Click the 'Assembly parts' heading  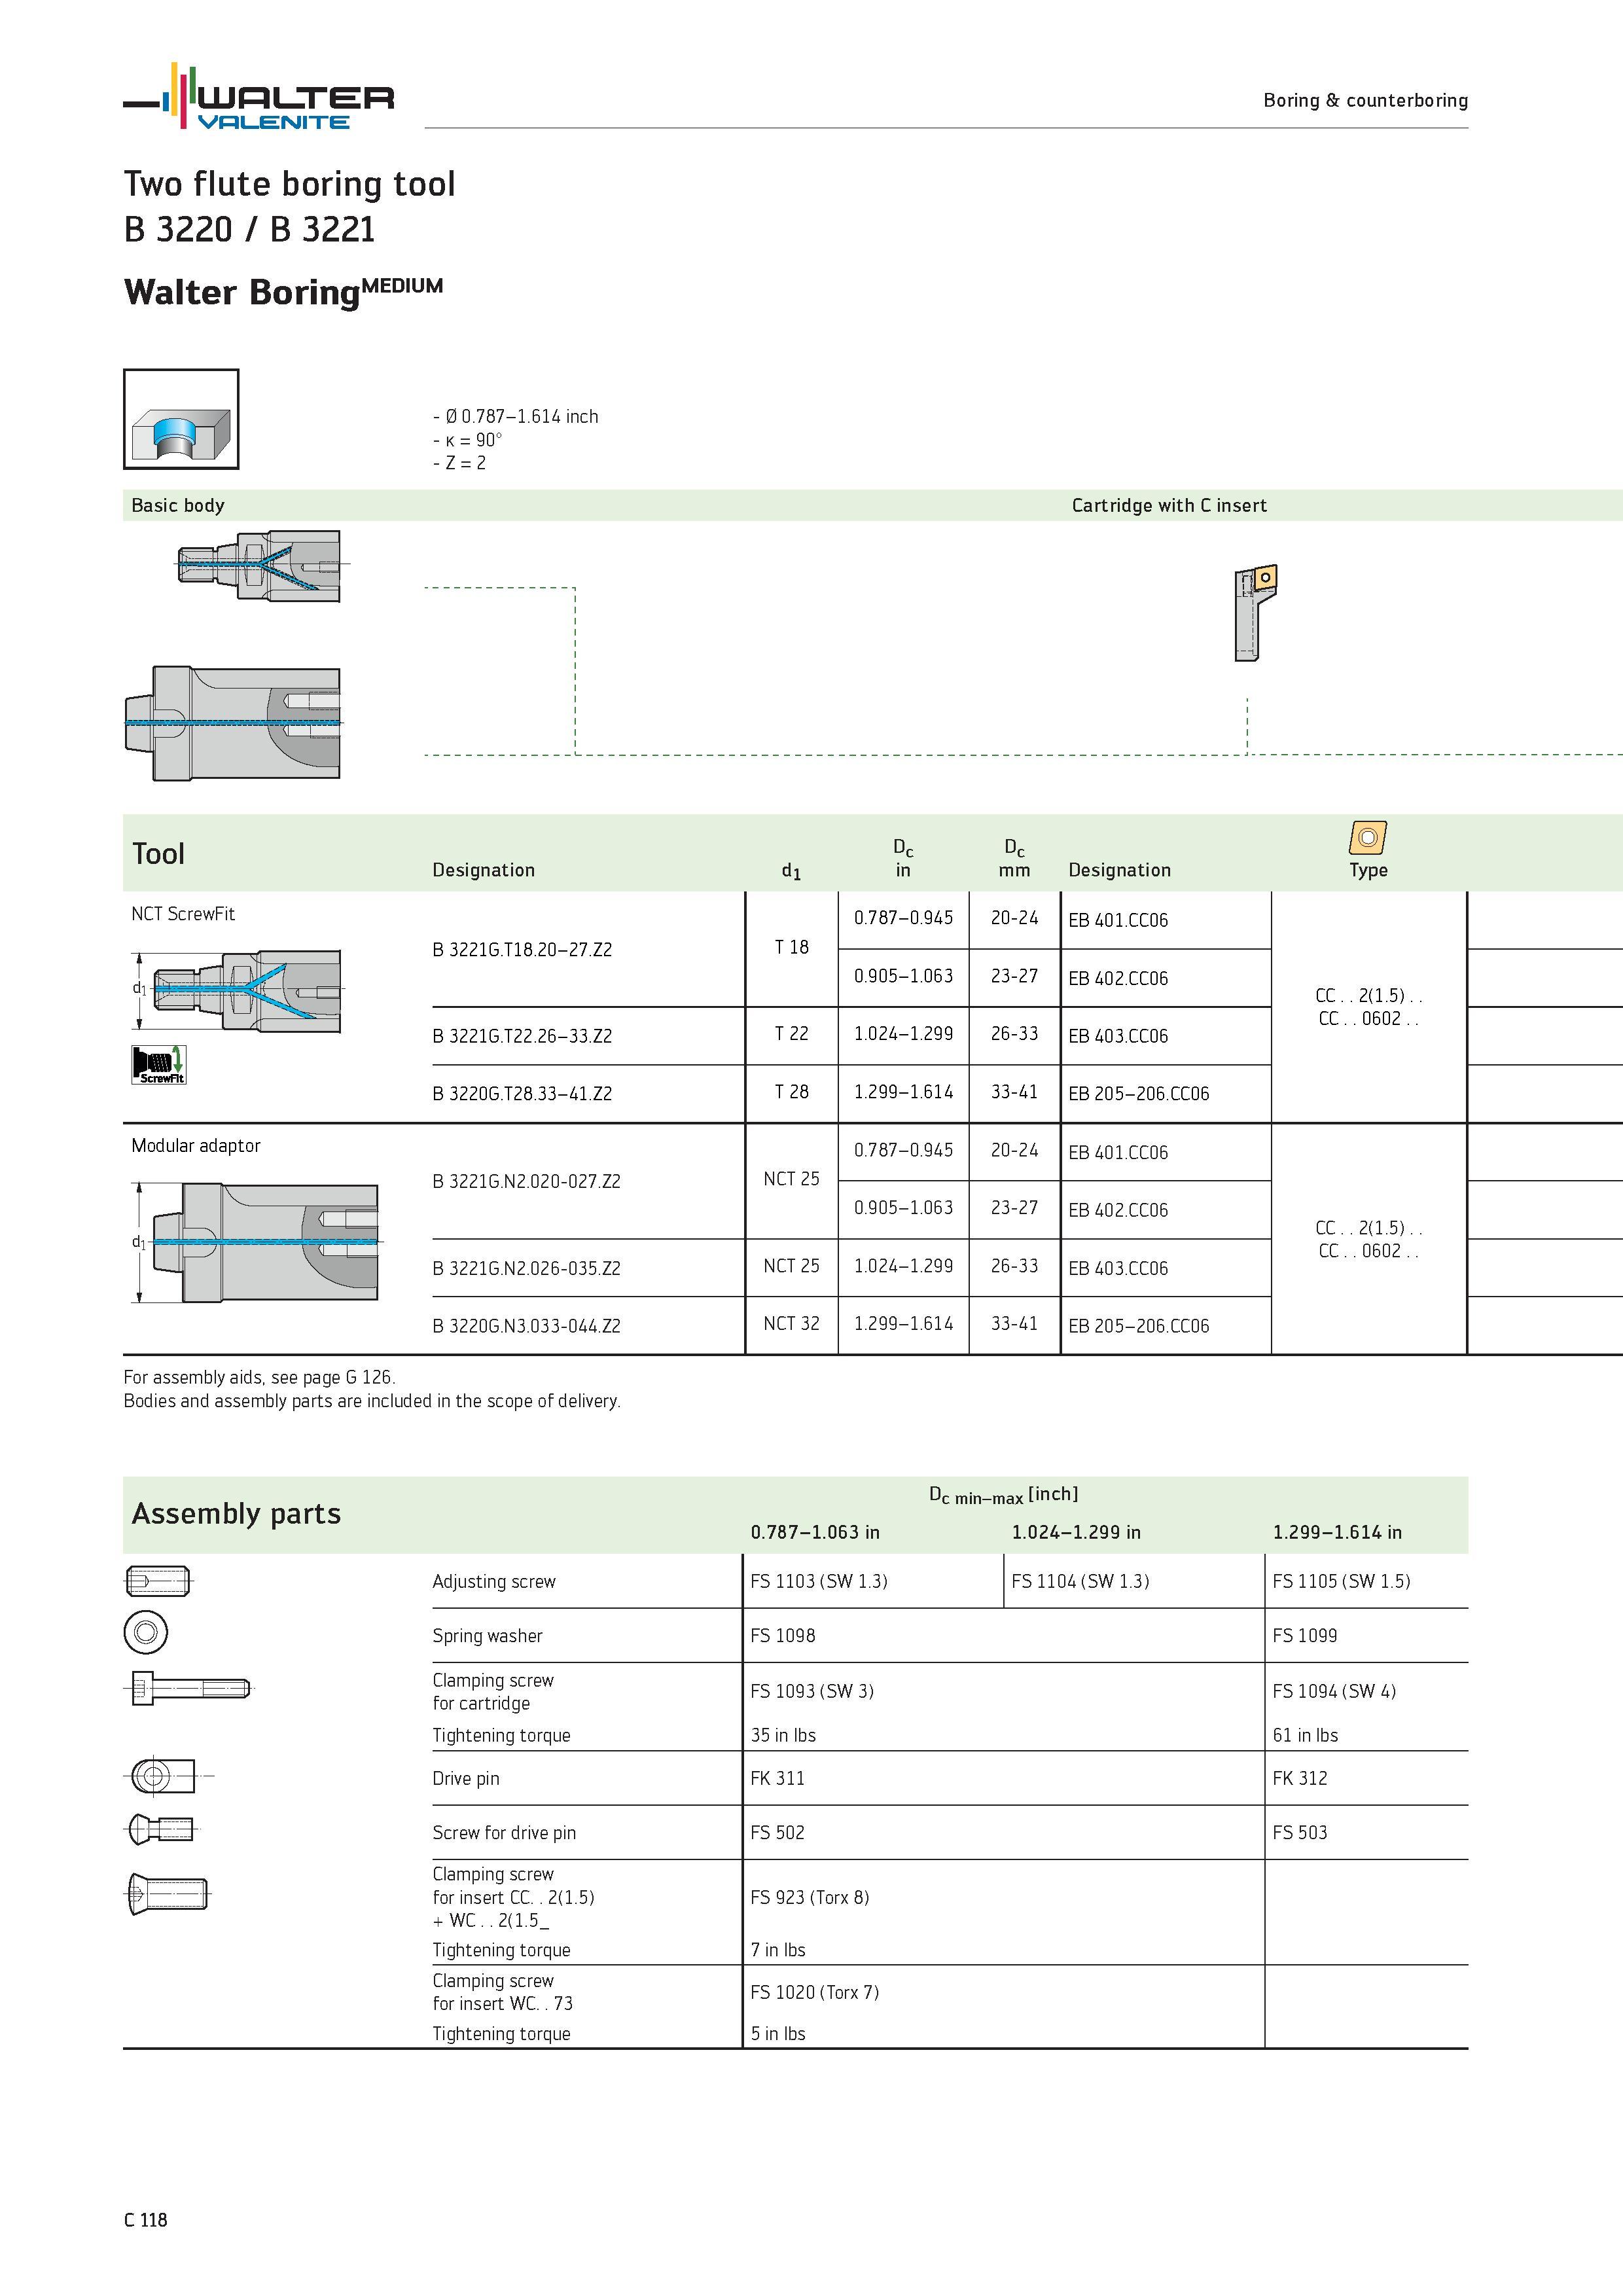(236, 1513)
